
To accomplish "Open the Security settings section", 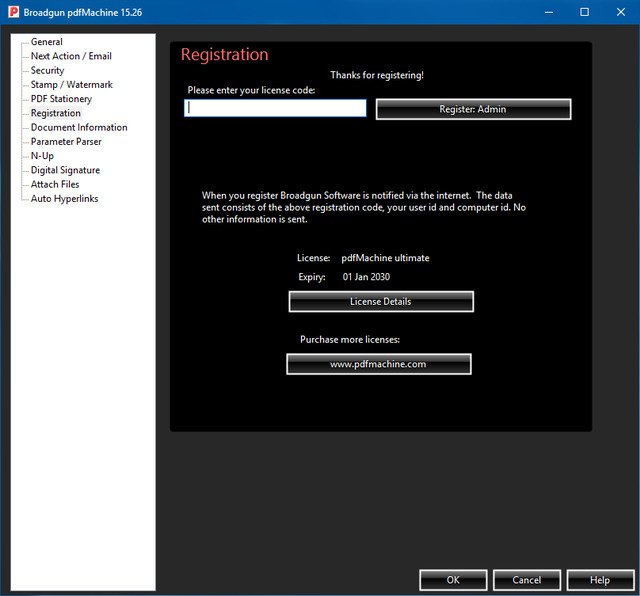I will tap(47, 71).
